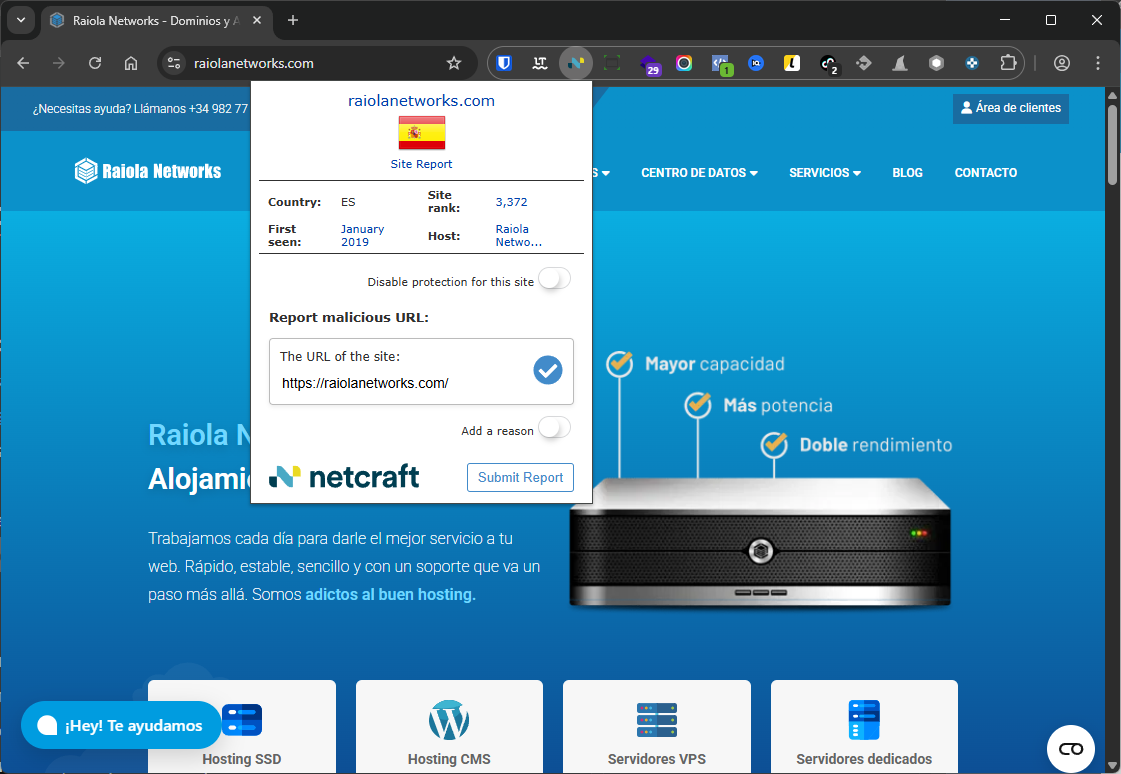The width and height of the screenshot is (1121, 774).
Task: View site information in address bar
Action: (x=174, y=64)
